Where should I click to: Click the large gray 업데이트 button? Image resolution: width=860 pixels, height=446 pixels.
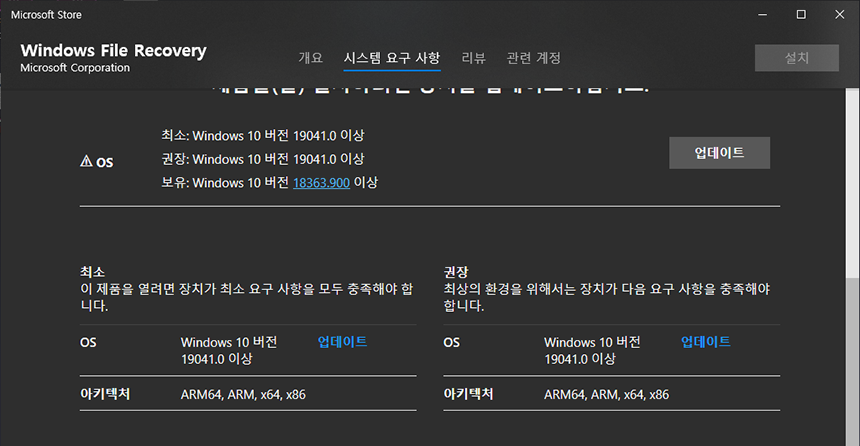tap(719, 153)
